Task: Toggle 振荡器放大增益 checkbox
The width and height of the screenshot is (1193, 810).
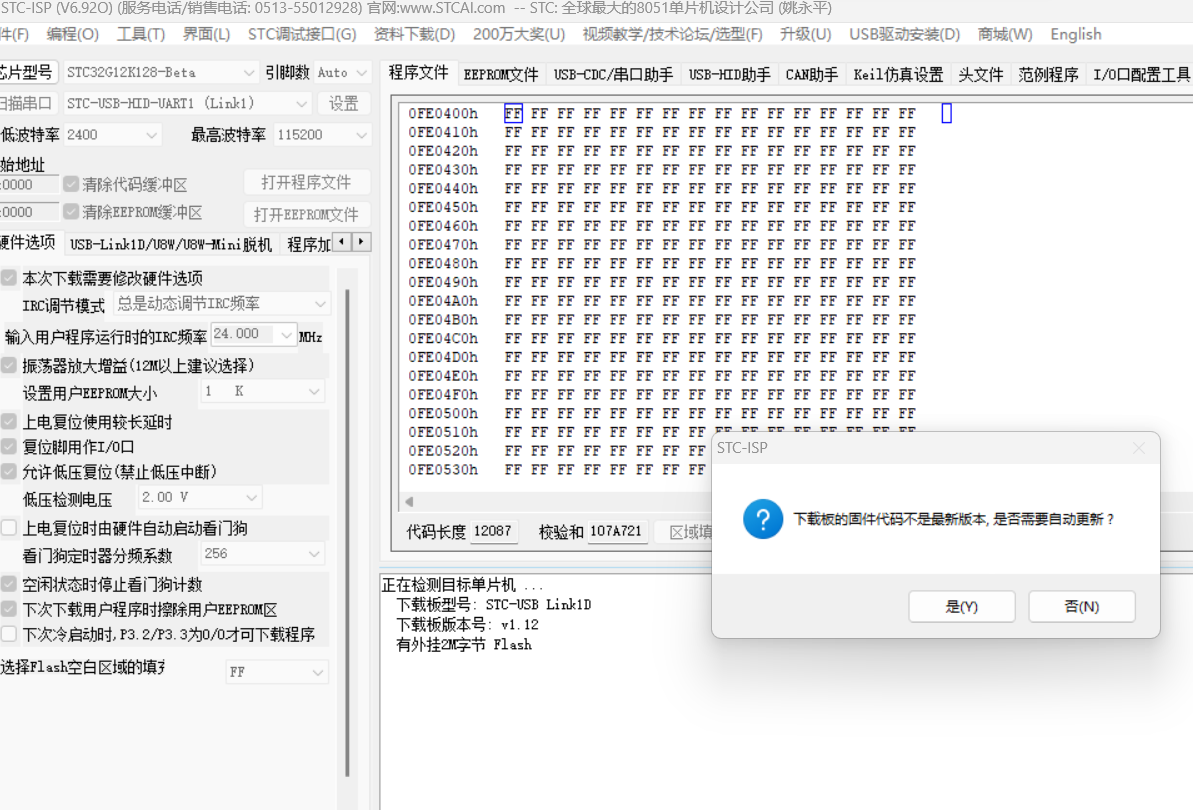Action: point(9,365)
